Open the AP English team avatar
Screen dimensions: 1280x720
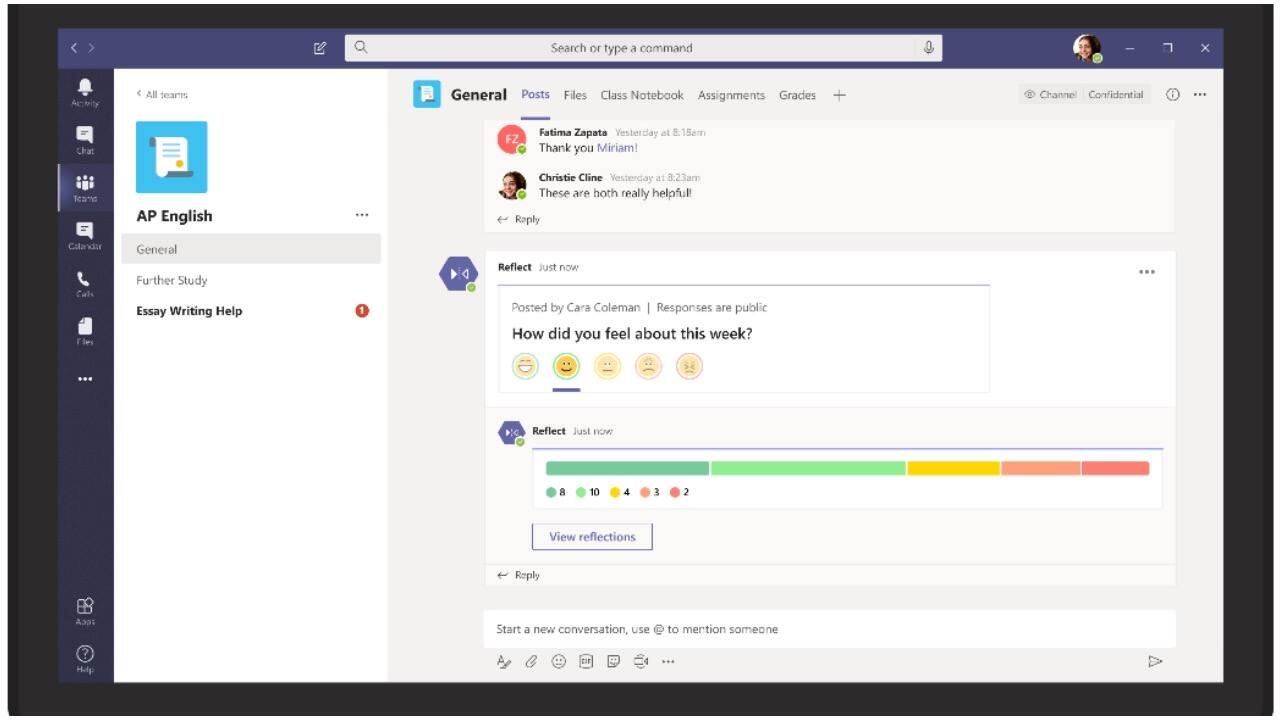171,157
